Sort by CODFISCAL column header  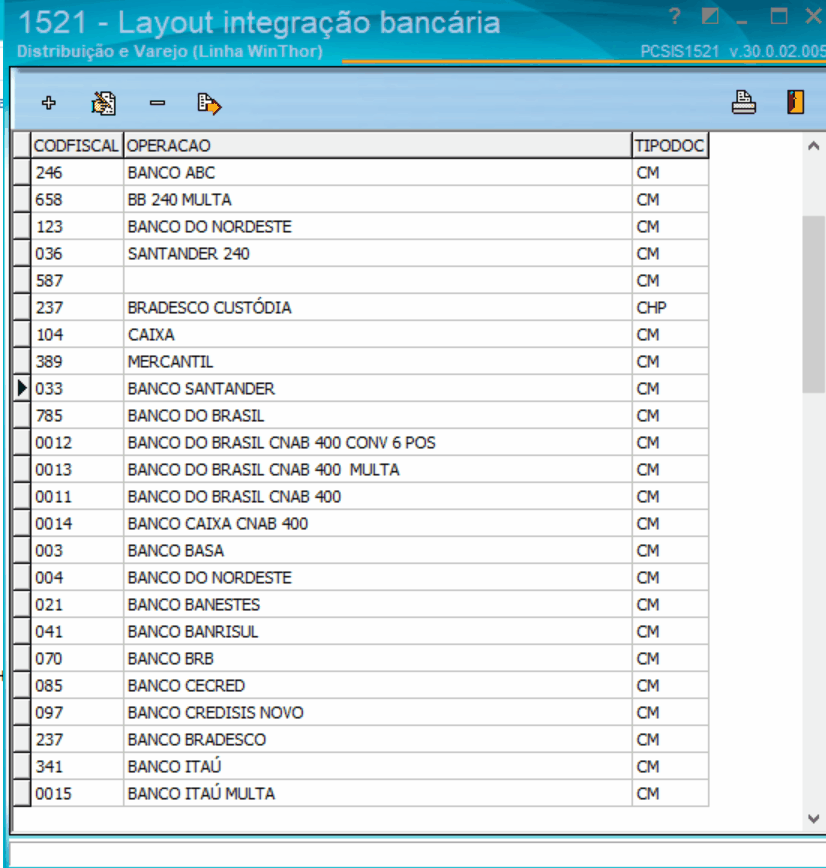click(x=77, y=146)
